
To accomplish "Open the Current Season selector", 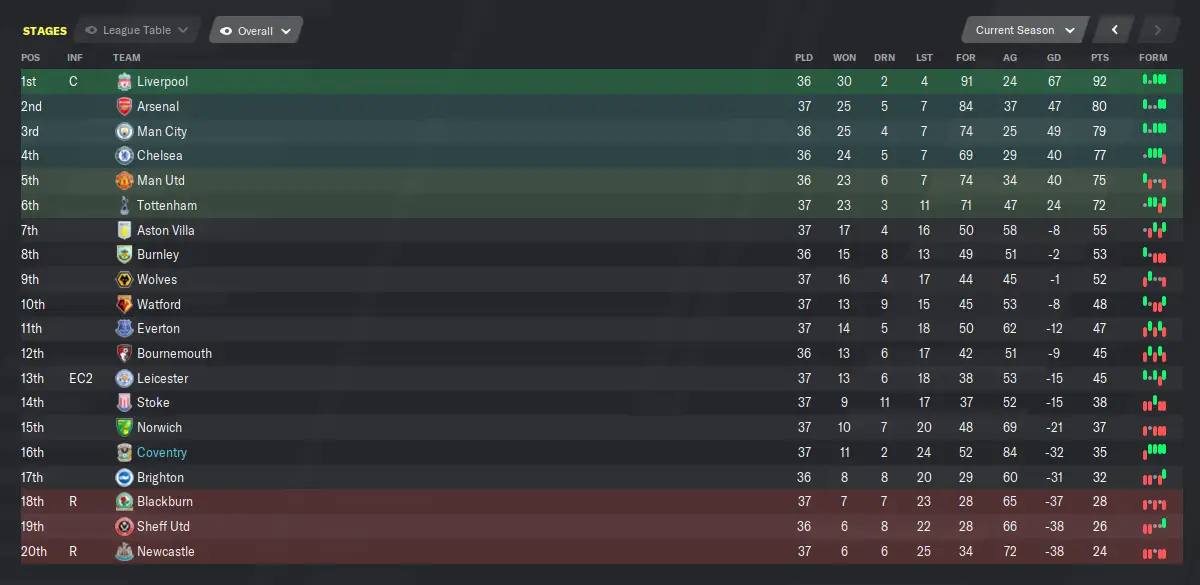I will [1025, 30].
